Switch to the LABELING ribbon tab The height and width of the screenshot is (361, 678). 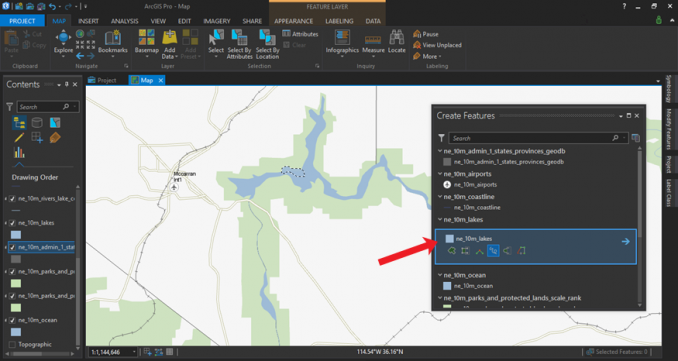[x=339, y=21]
